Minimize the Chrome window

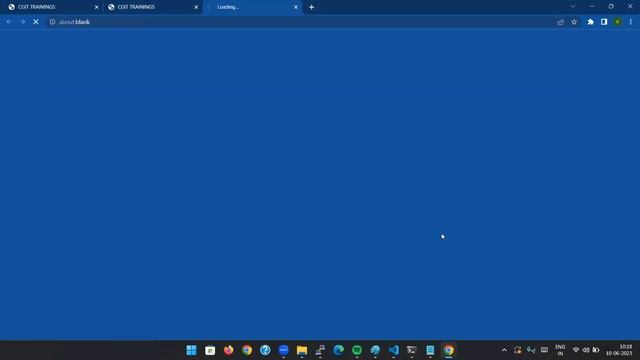[x=592, y=7]
